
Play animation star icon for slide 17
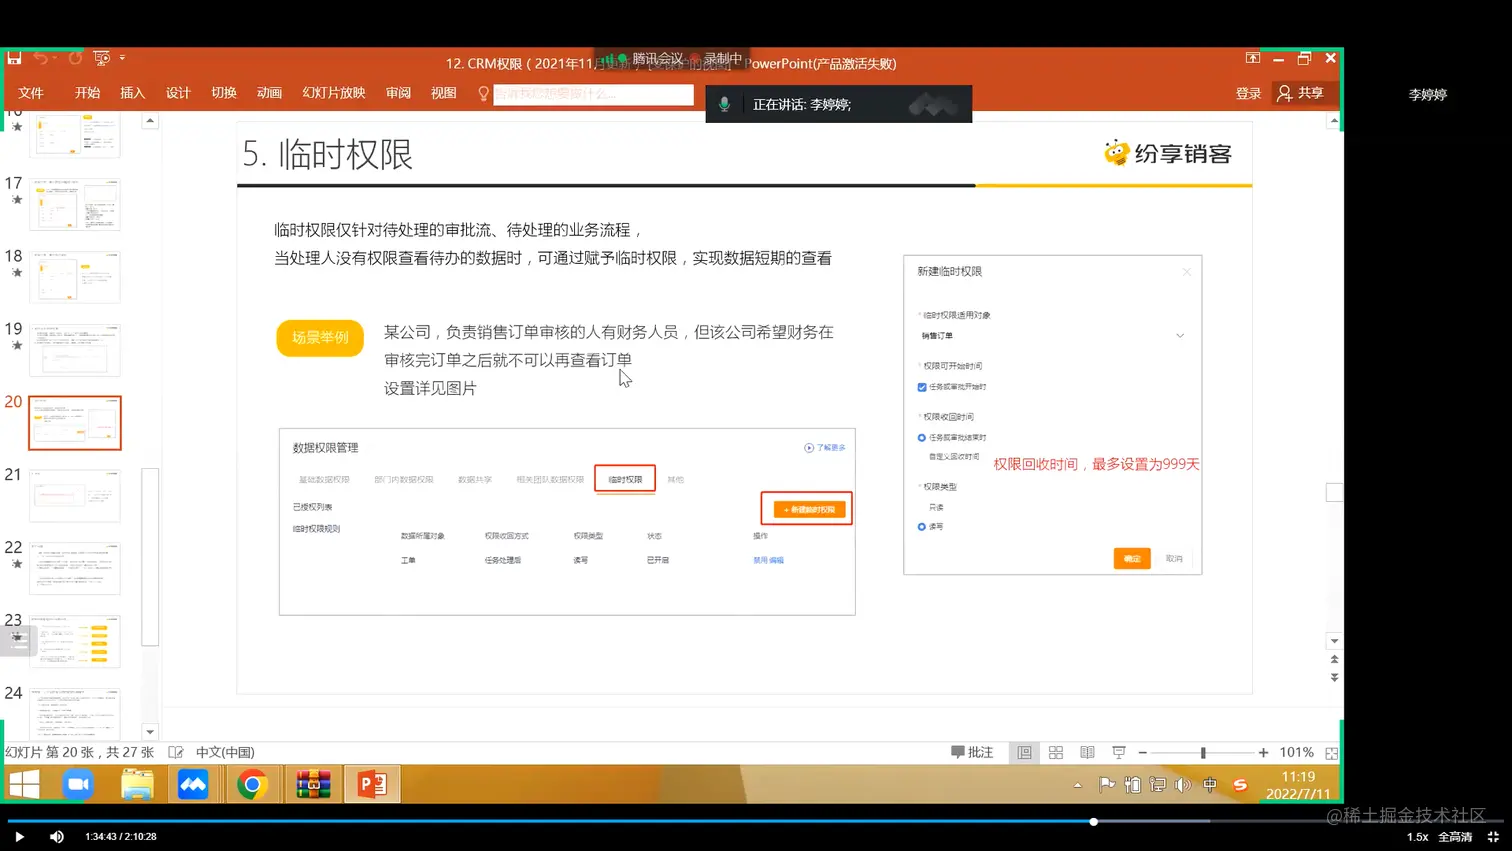point(17,200)
